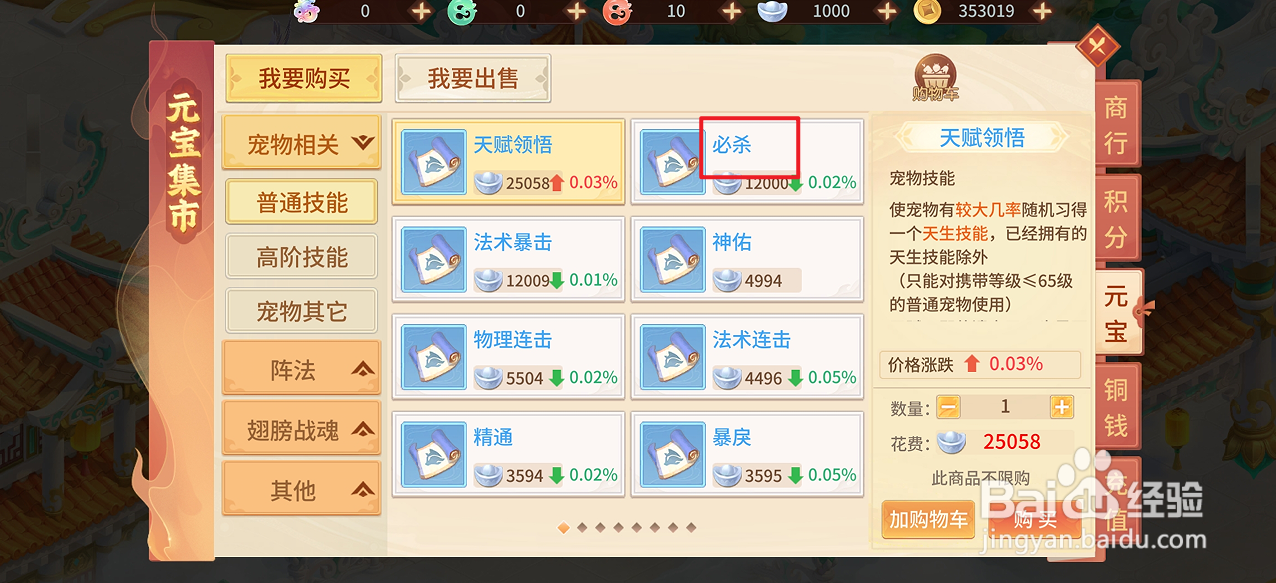
Task: Select 高阶技能 subcategory
Action: (x=302, y=257)
